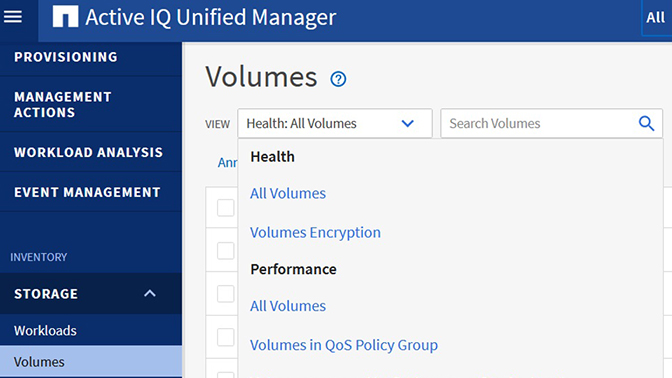Viewport: 672px width, 378px height.
Task: Click the Performance group heading in dropdown
Action: [x=294, y=269]
